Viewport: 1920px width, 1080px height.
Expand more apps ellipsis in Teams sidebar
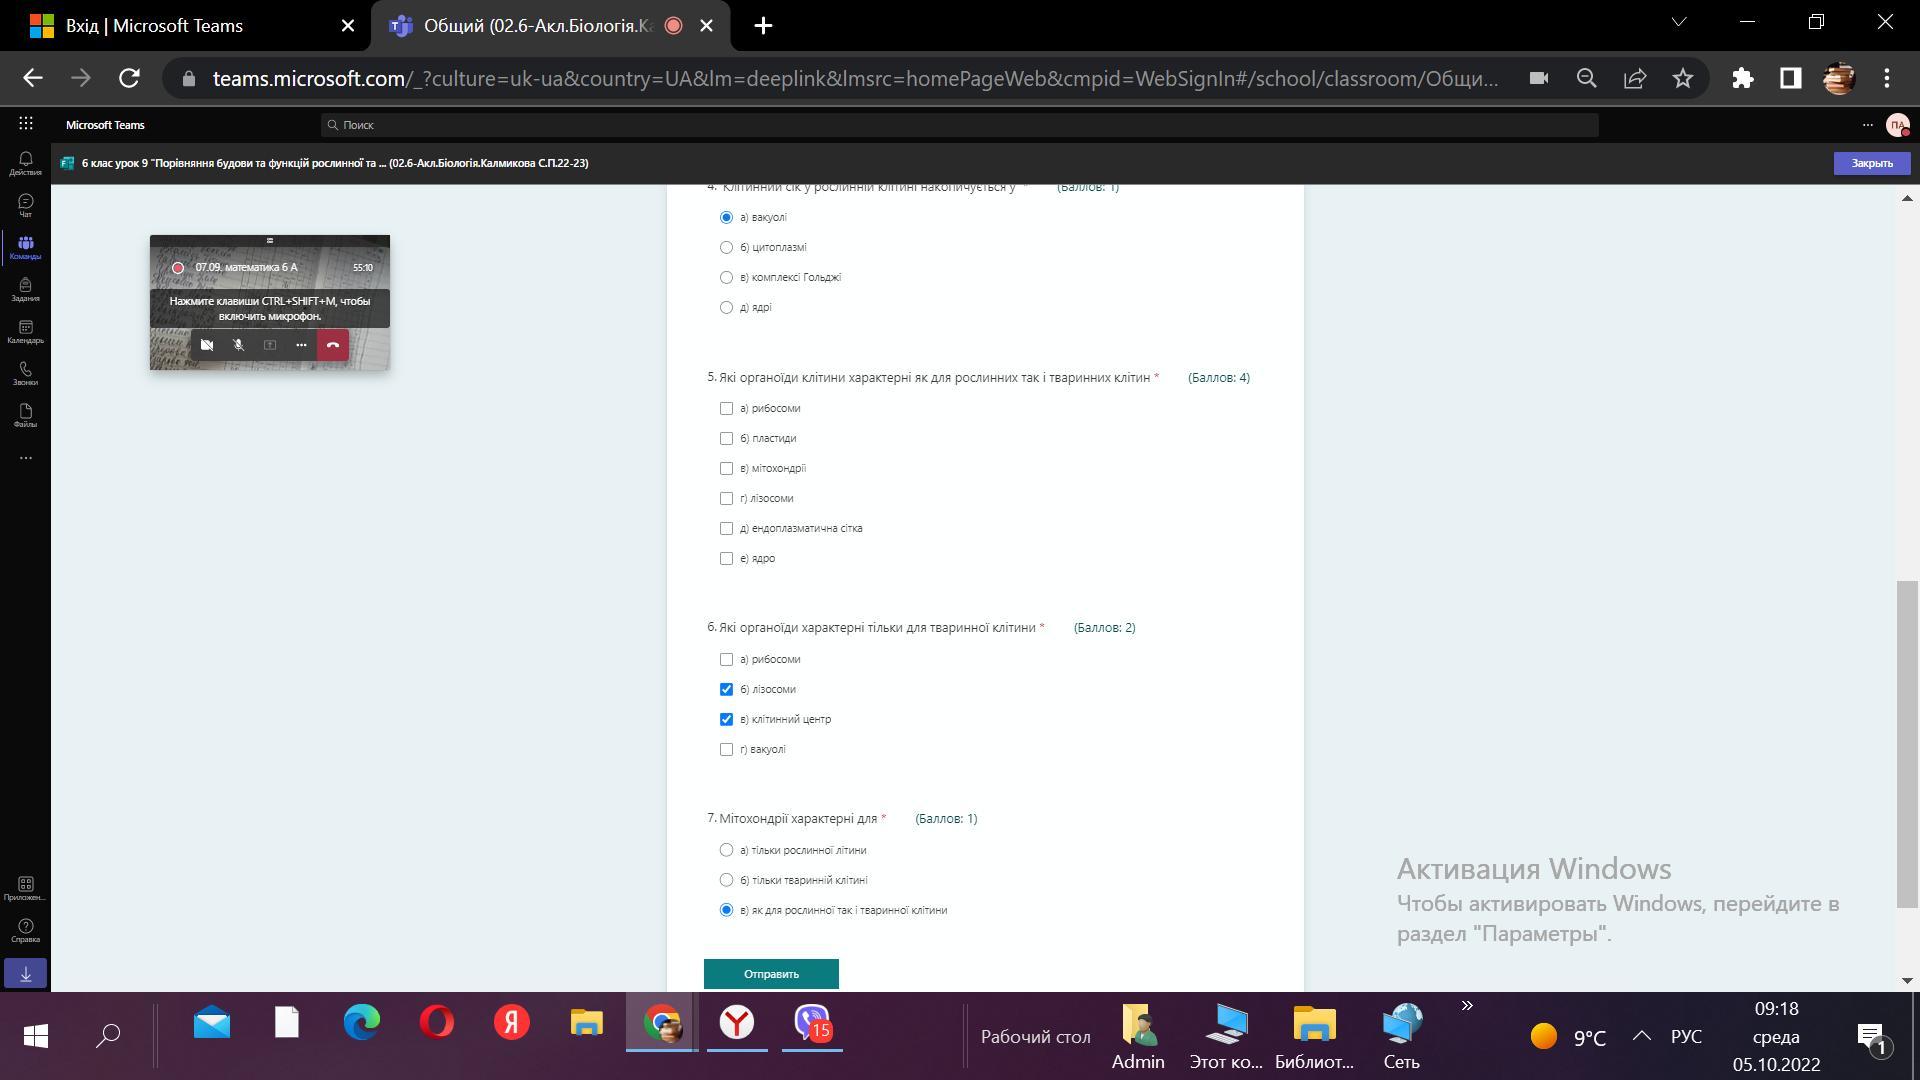(x=25, y=458)
